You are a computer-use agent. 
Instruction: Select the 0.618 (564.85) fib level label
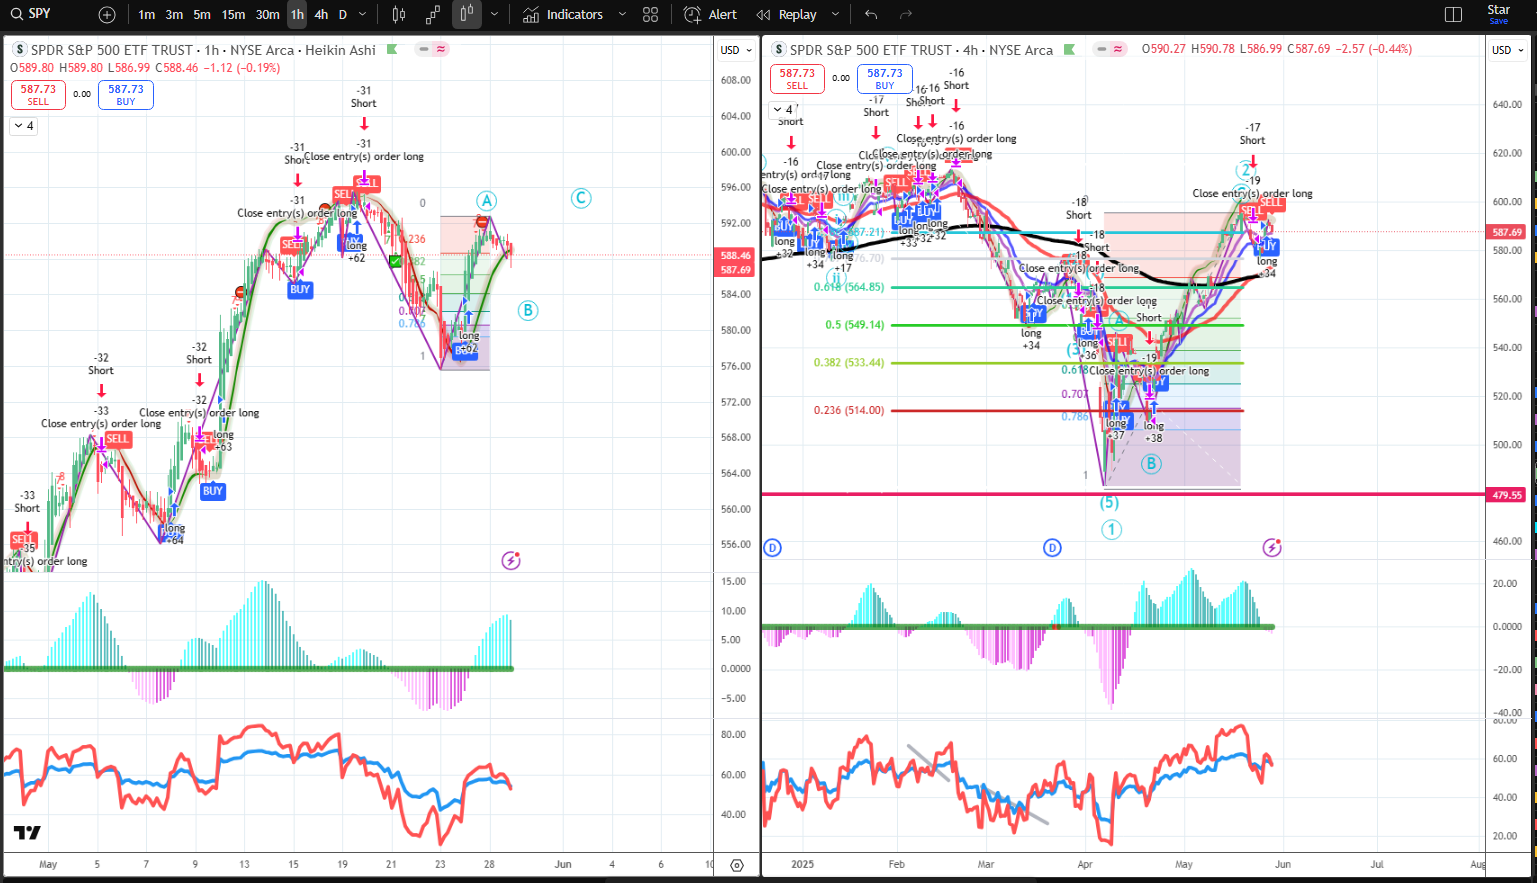click(x=849, y=287)
